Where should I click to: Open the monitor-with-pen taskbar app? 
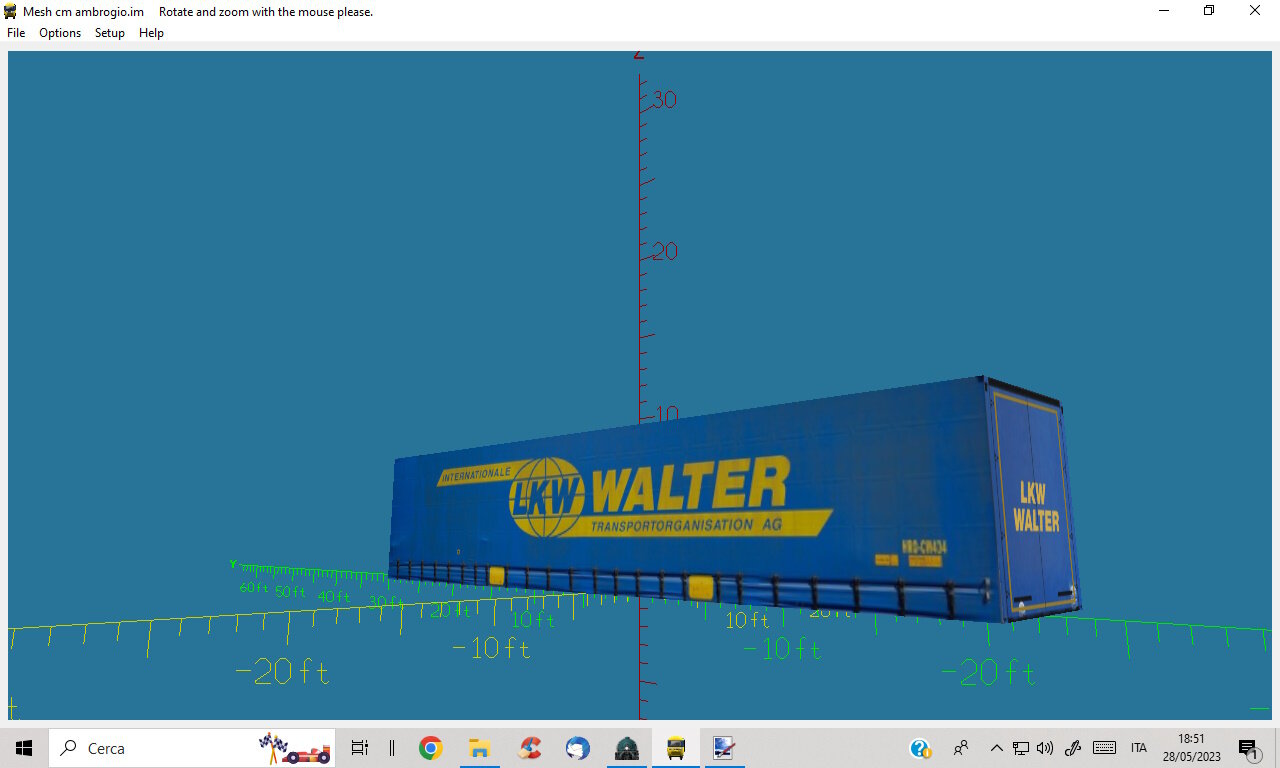(x=724, y=748)
